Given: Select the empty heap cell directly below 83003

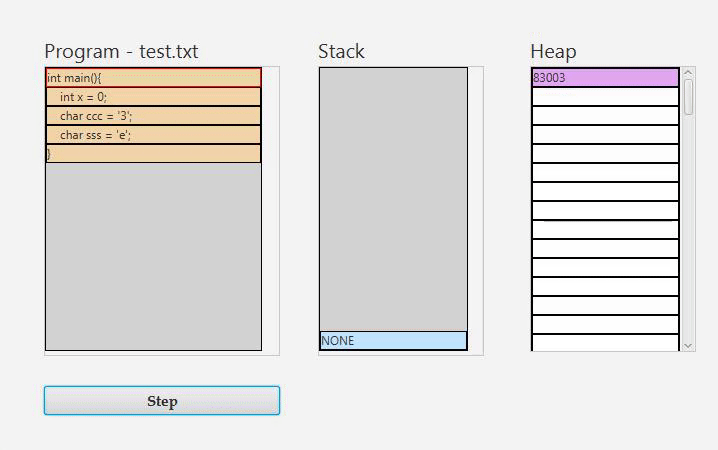Looking at the screenshot, I should tap(605, 97).
